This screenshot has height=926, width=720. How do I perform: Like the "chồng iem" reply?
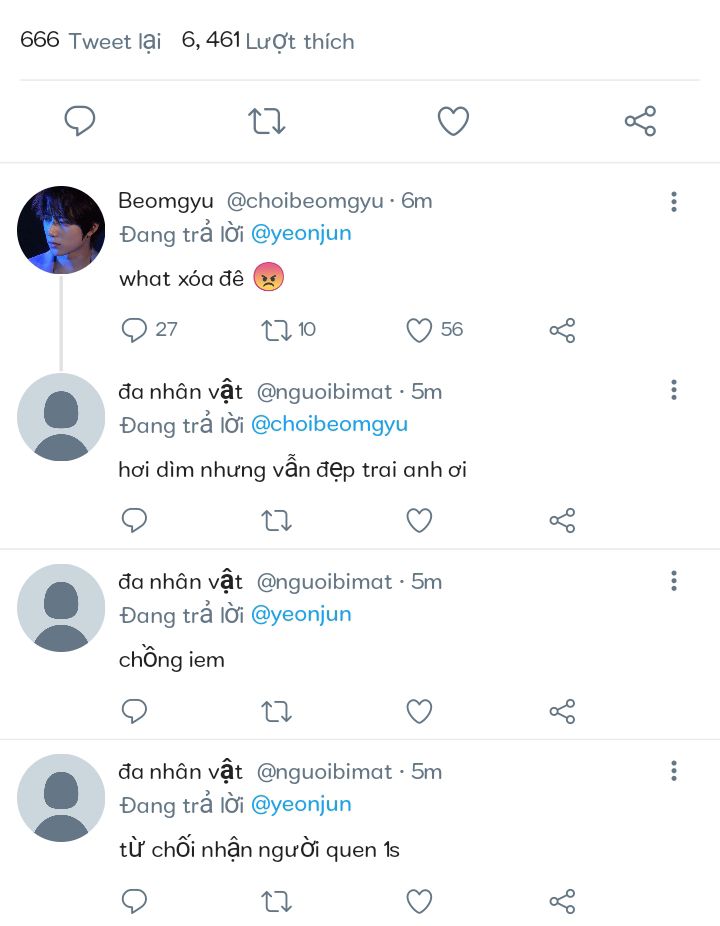click(x=419, y=711)
